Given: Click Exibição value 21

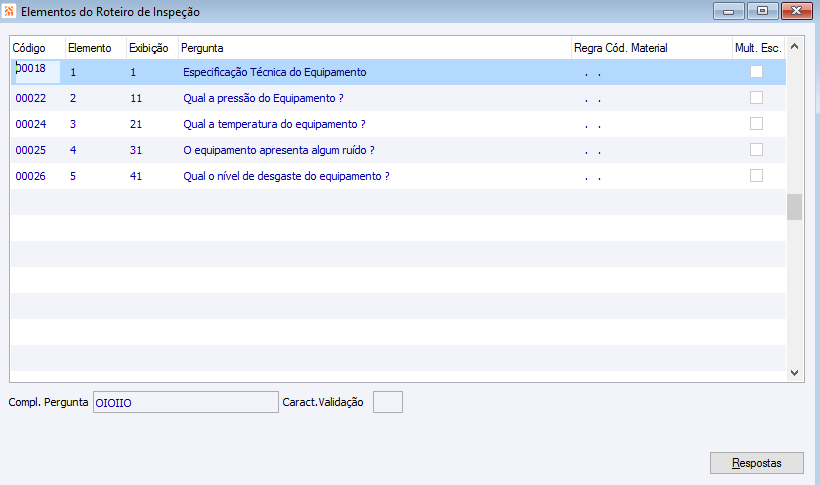Looking at the screenshot, I should tap(136, 125).
